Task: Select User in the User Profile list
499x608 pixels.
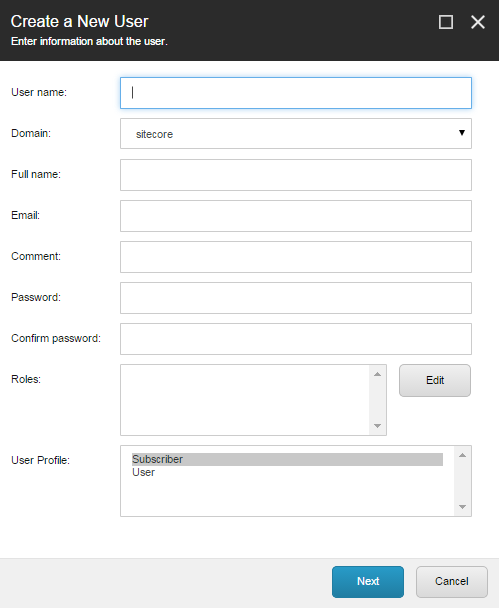Action: [143, 472]
